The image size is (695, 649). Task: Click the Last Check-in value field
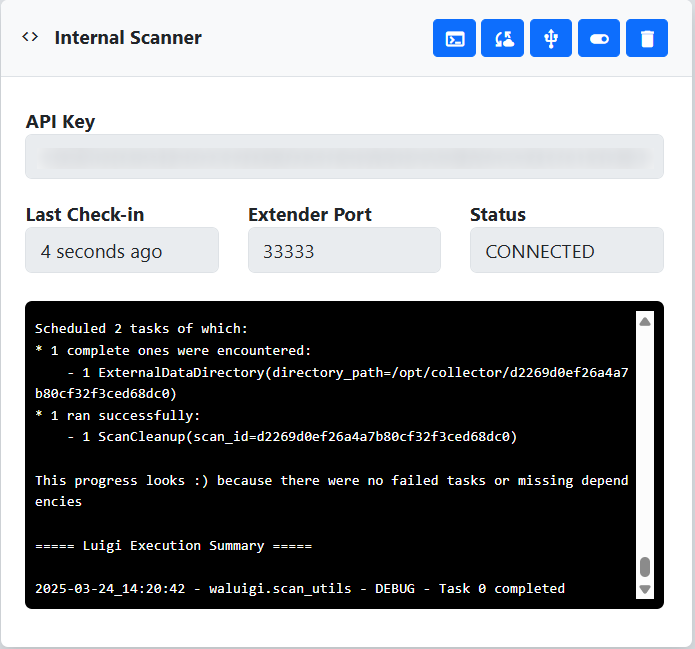click(x=122, y=251)
